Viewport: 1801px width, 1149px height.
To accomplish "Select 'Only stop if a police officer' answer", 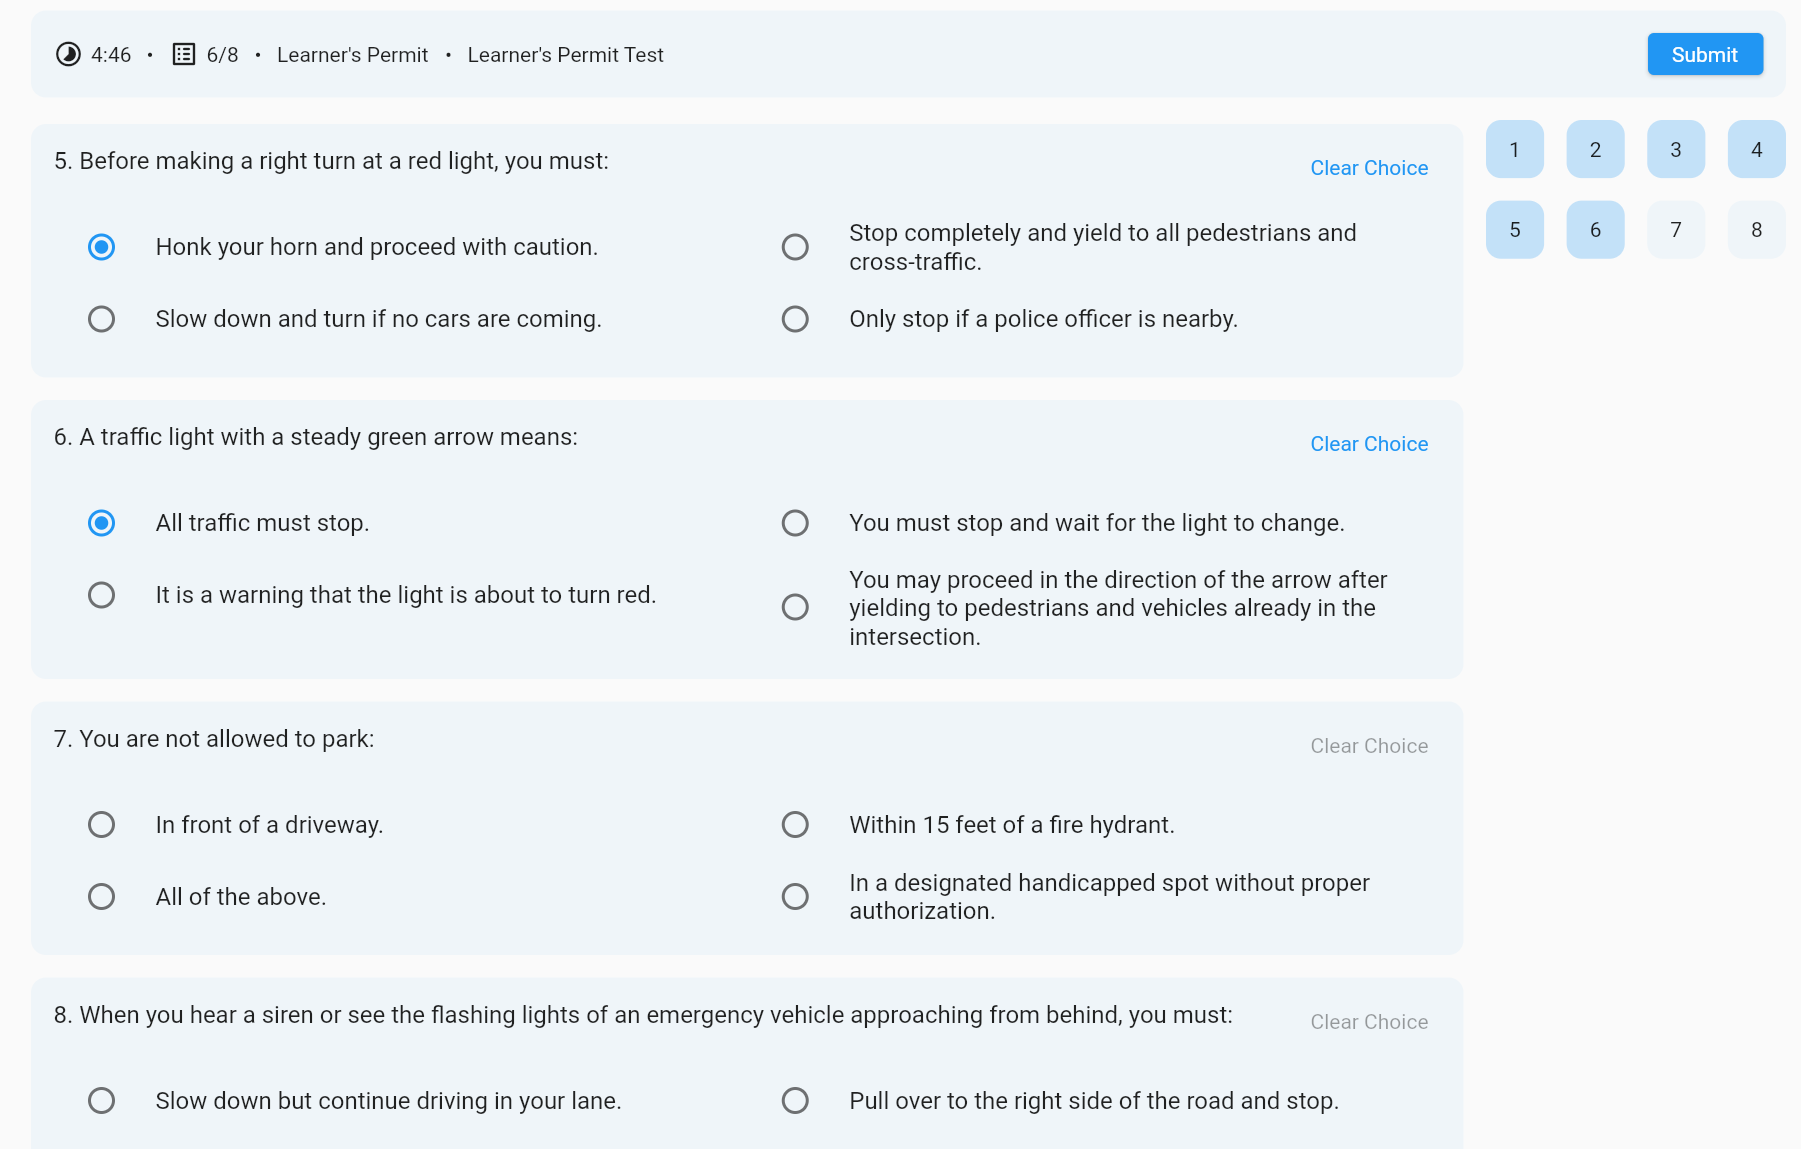I will point(795,319).
